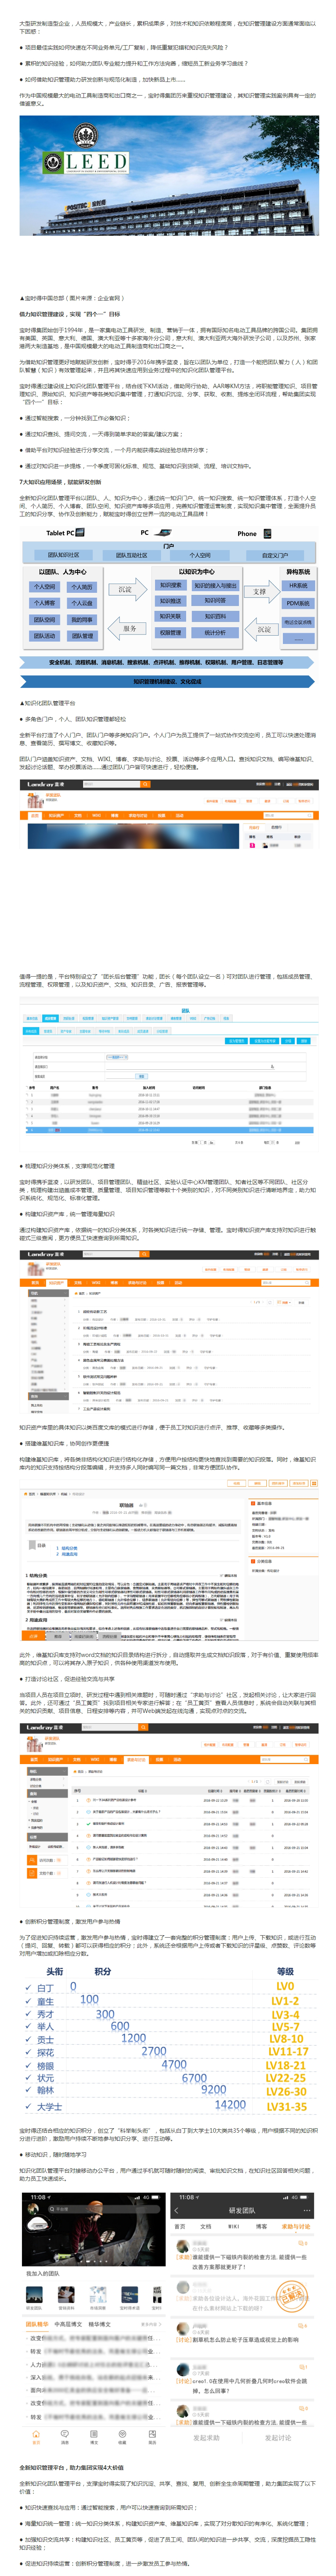Click the checkmark beside 贡士
Screen dimensions: 336x2576
pos(27,2040)
